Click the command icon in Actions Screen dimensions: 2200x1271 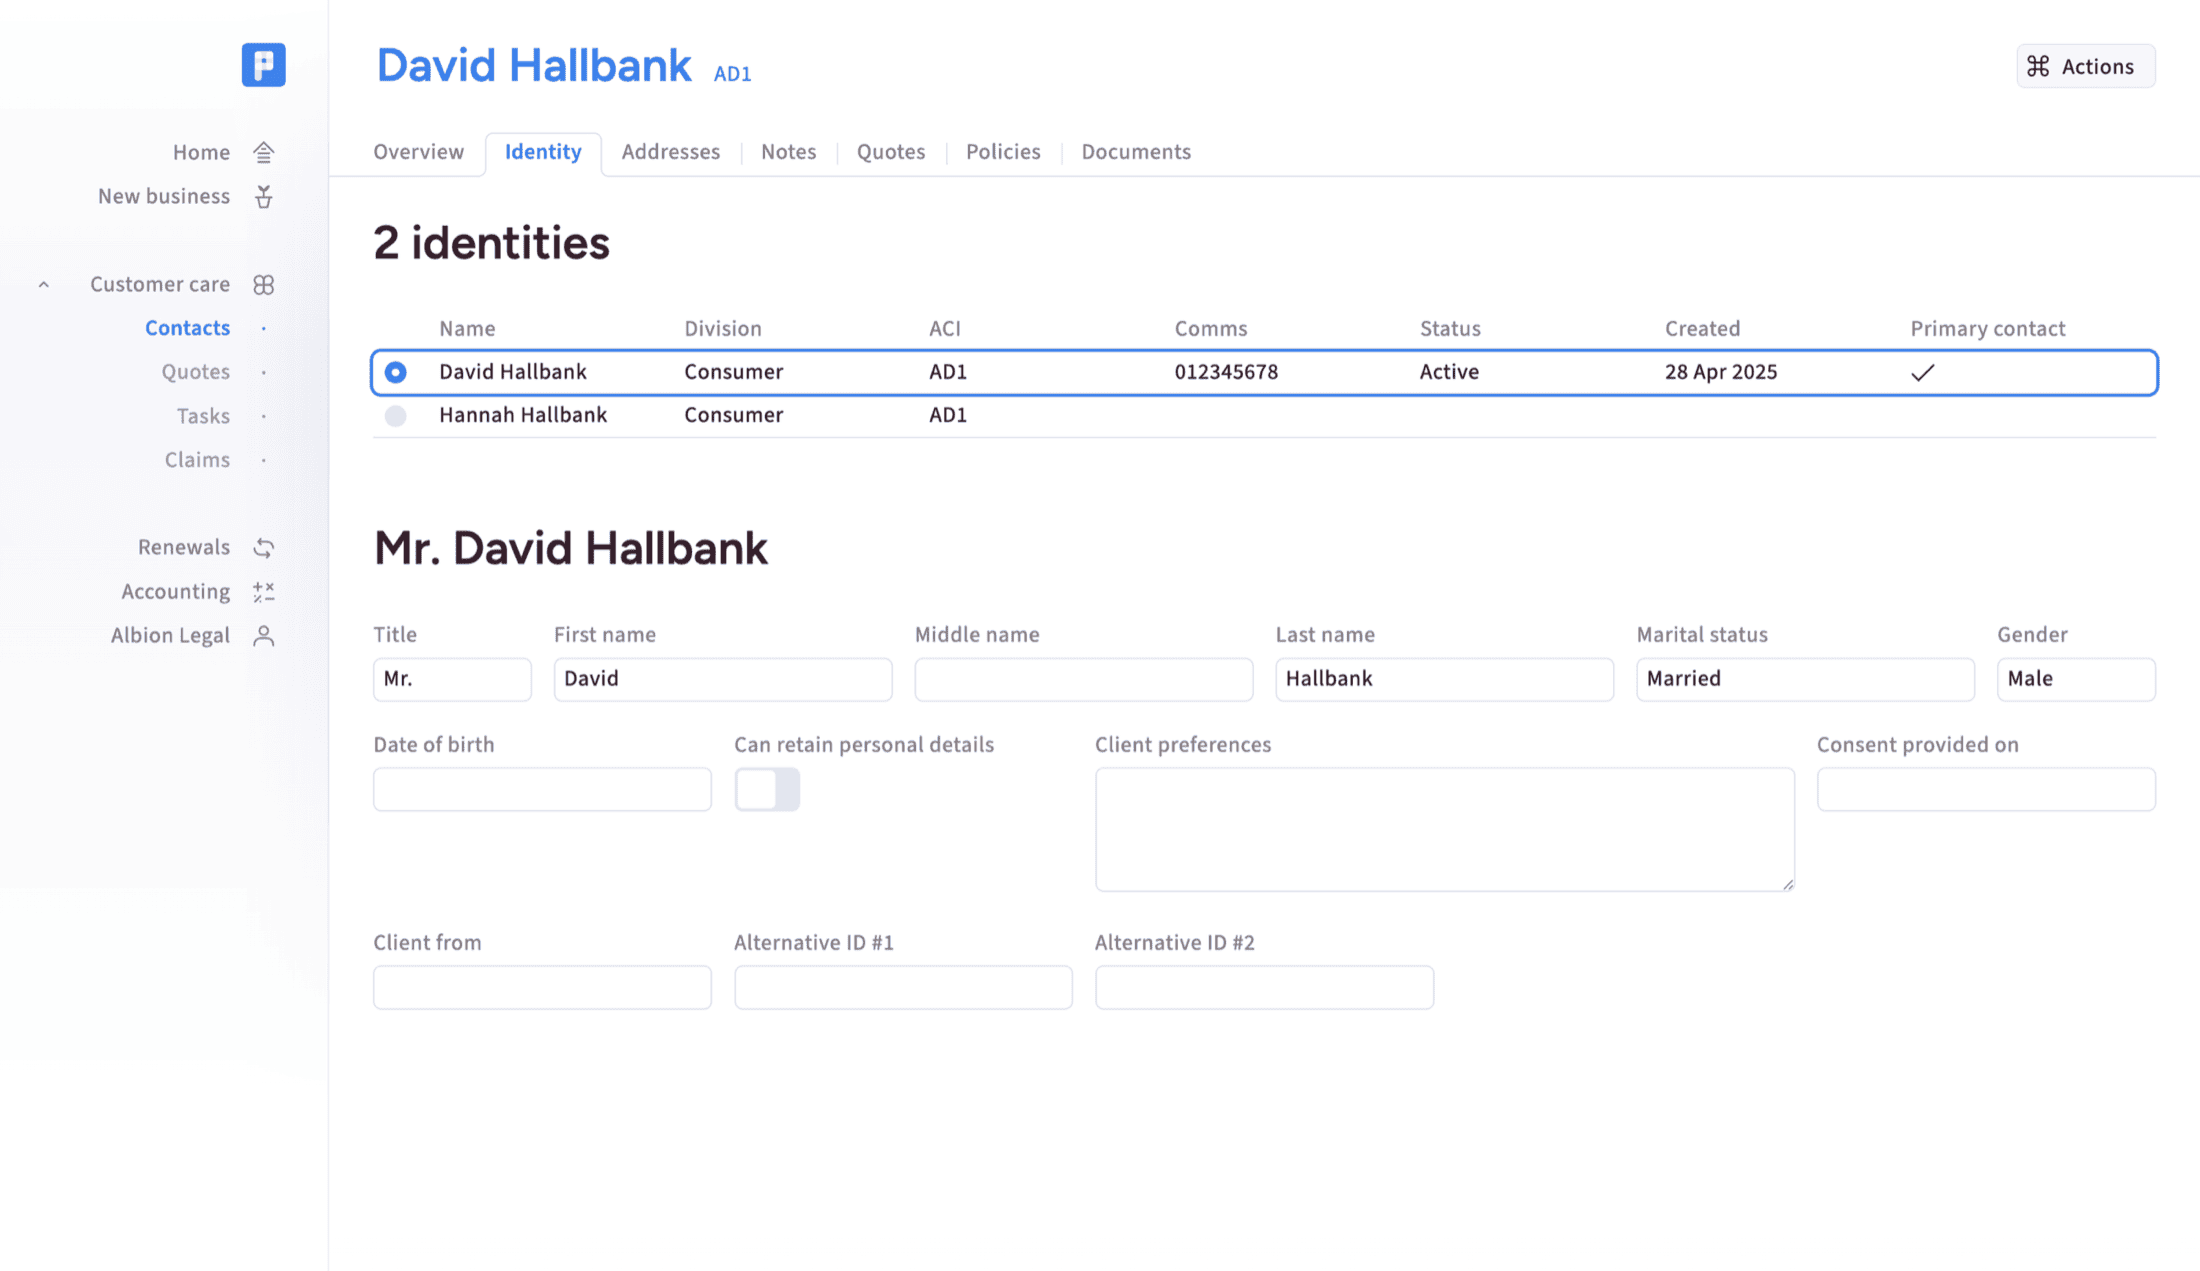2038,66
